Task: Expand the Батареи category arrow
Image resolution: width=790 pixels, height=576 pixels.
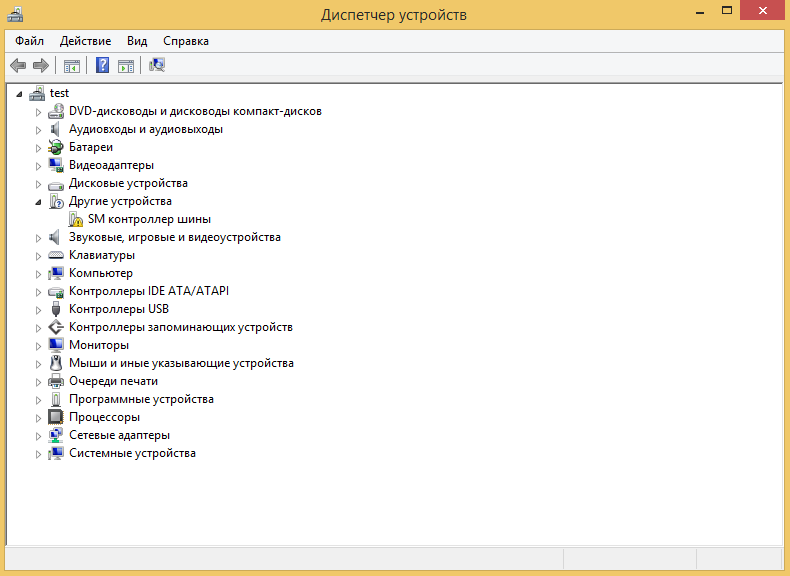Action: tap(38, 148)
